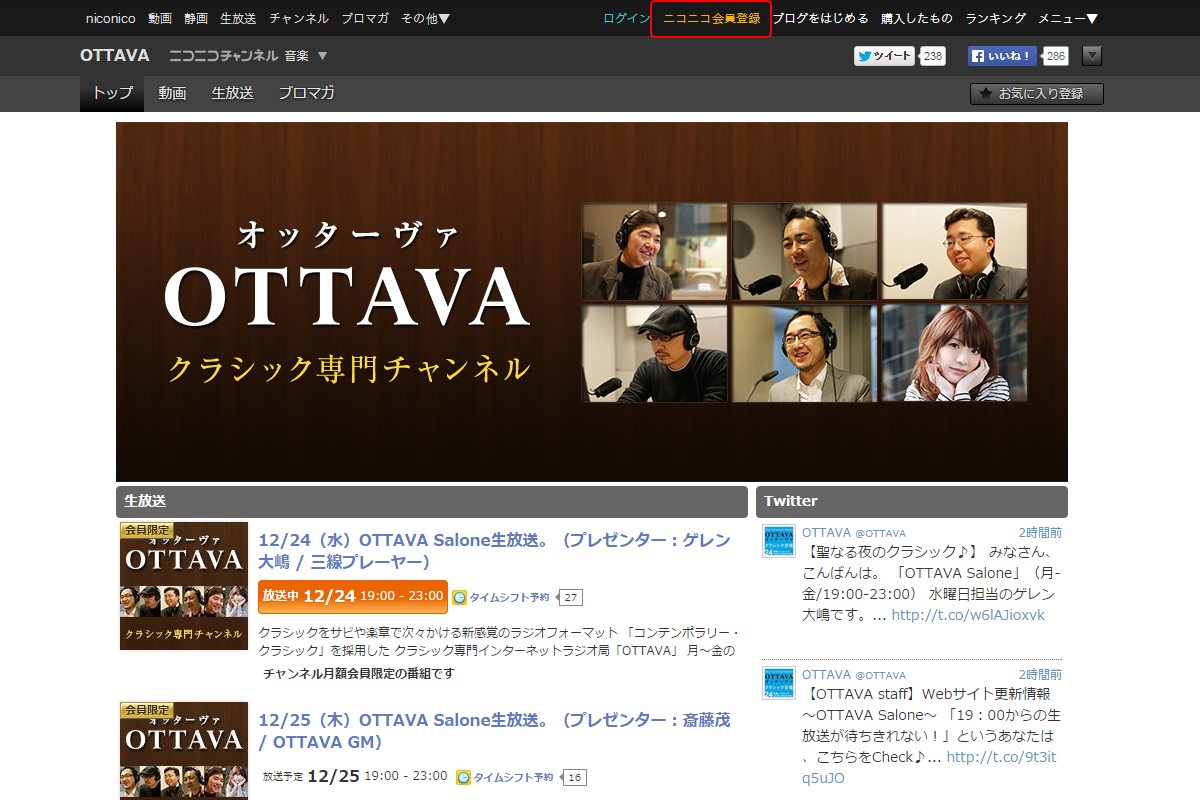The height and width of the screenshot is (800, 1200).
Task: Switch to the 動画 channel tab
Action: (x=172, y=93)
